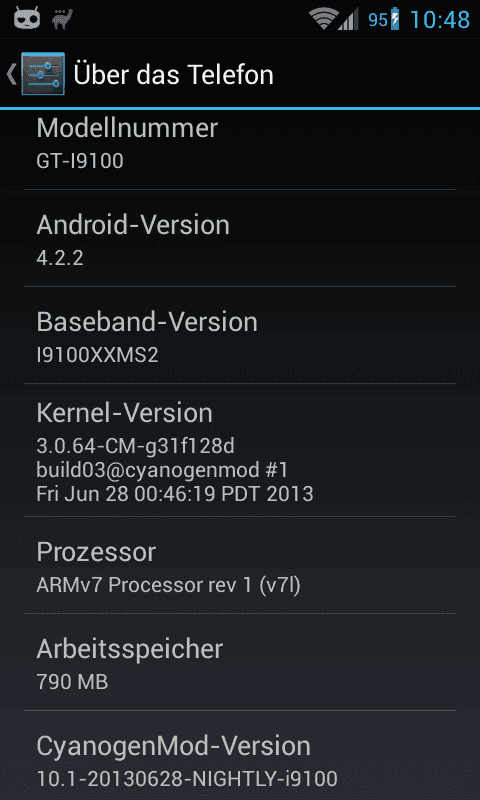Select the Baseband-Version I9100XXMS2 entry
This screenshot has height=800, width=480.
tap(240, 335)
